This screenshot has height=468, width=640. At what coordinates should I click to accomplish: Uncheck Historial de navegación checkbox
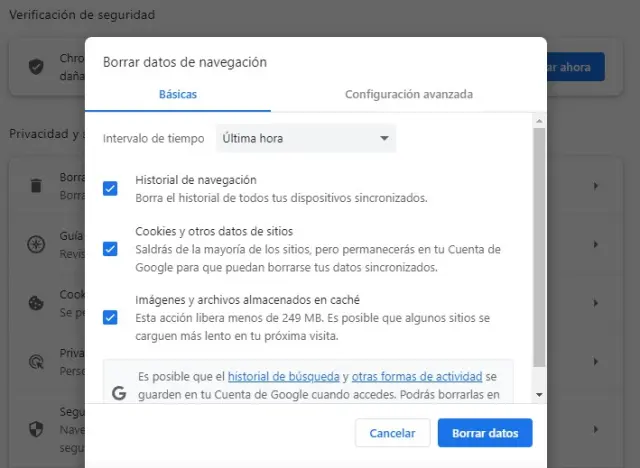(x=111, y=188)
